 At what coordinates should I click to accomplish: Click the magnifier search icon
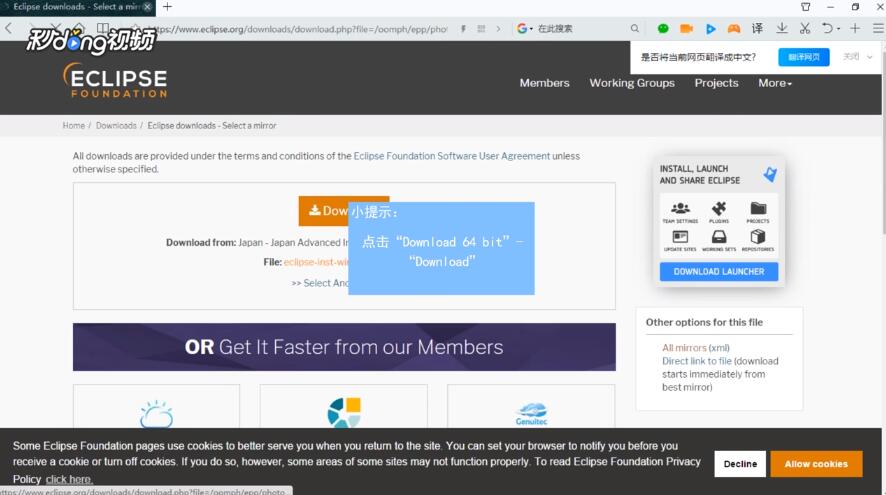pos(635,28)
